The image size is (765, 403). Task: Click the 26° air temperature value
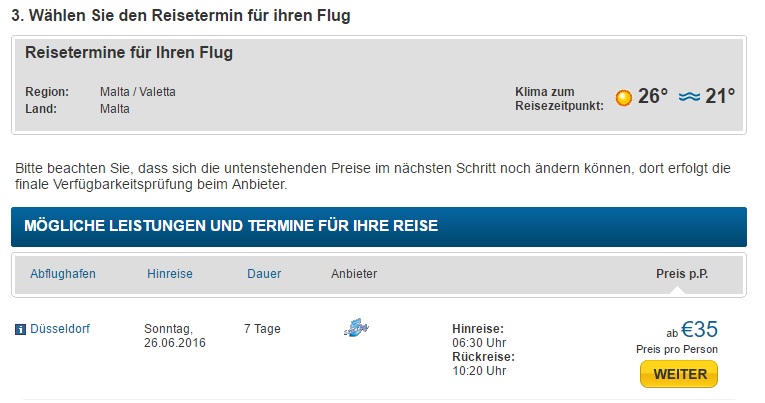tap(653, 96)
